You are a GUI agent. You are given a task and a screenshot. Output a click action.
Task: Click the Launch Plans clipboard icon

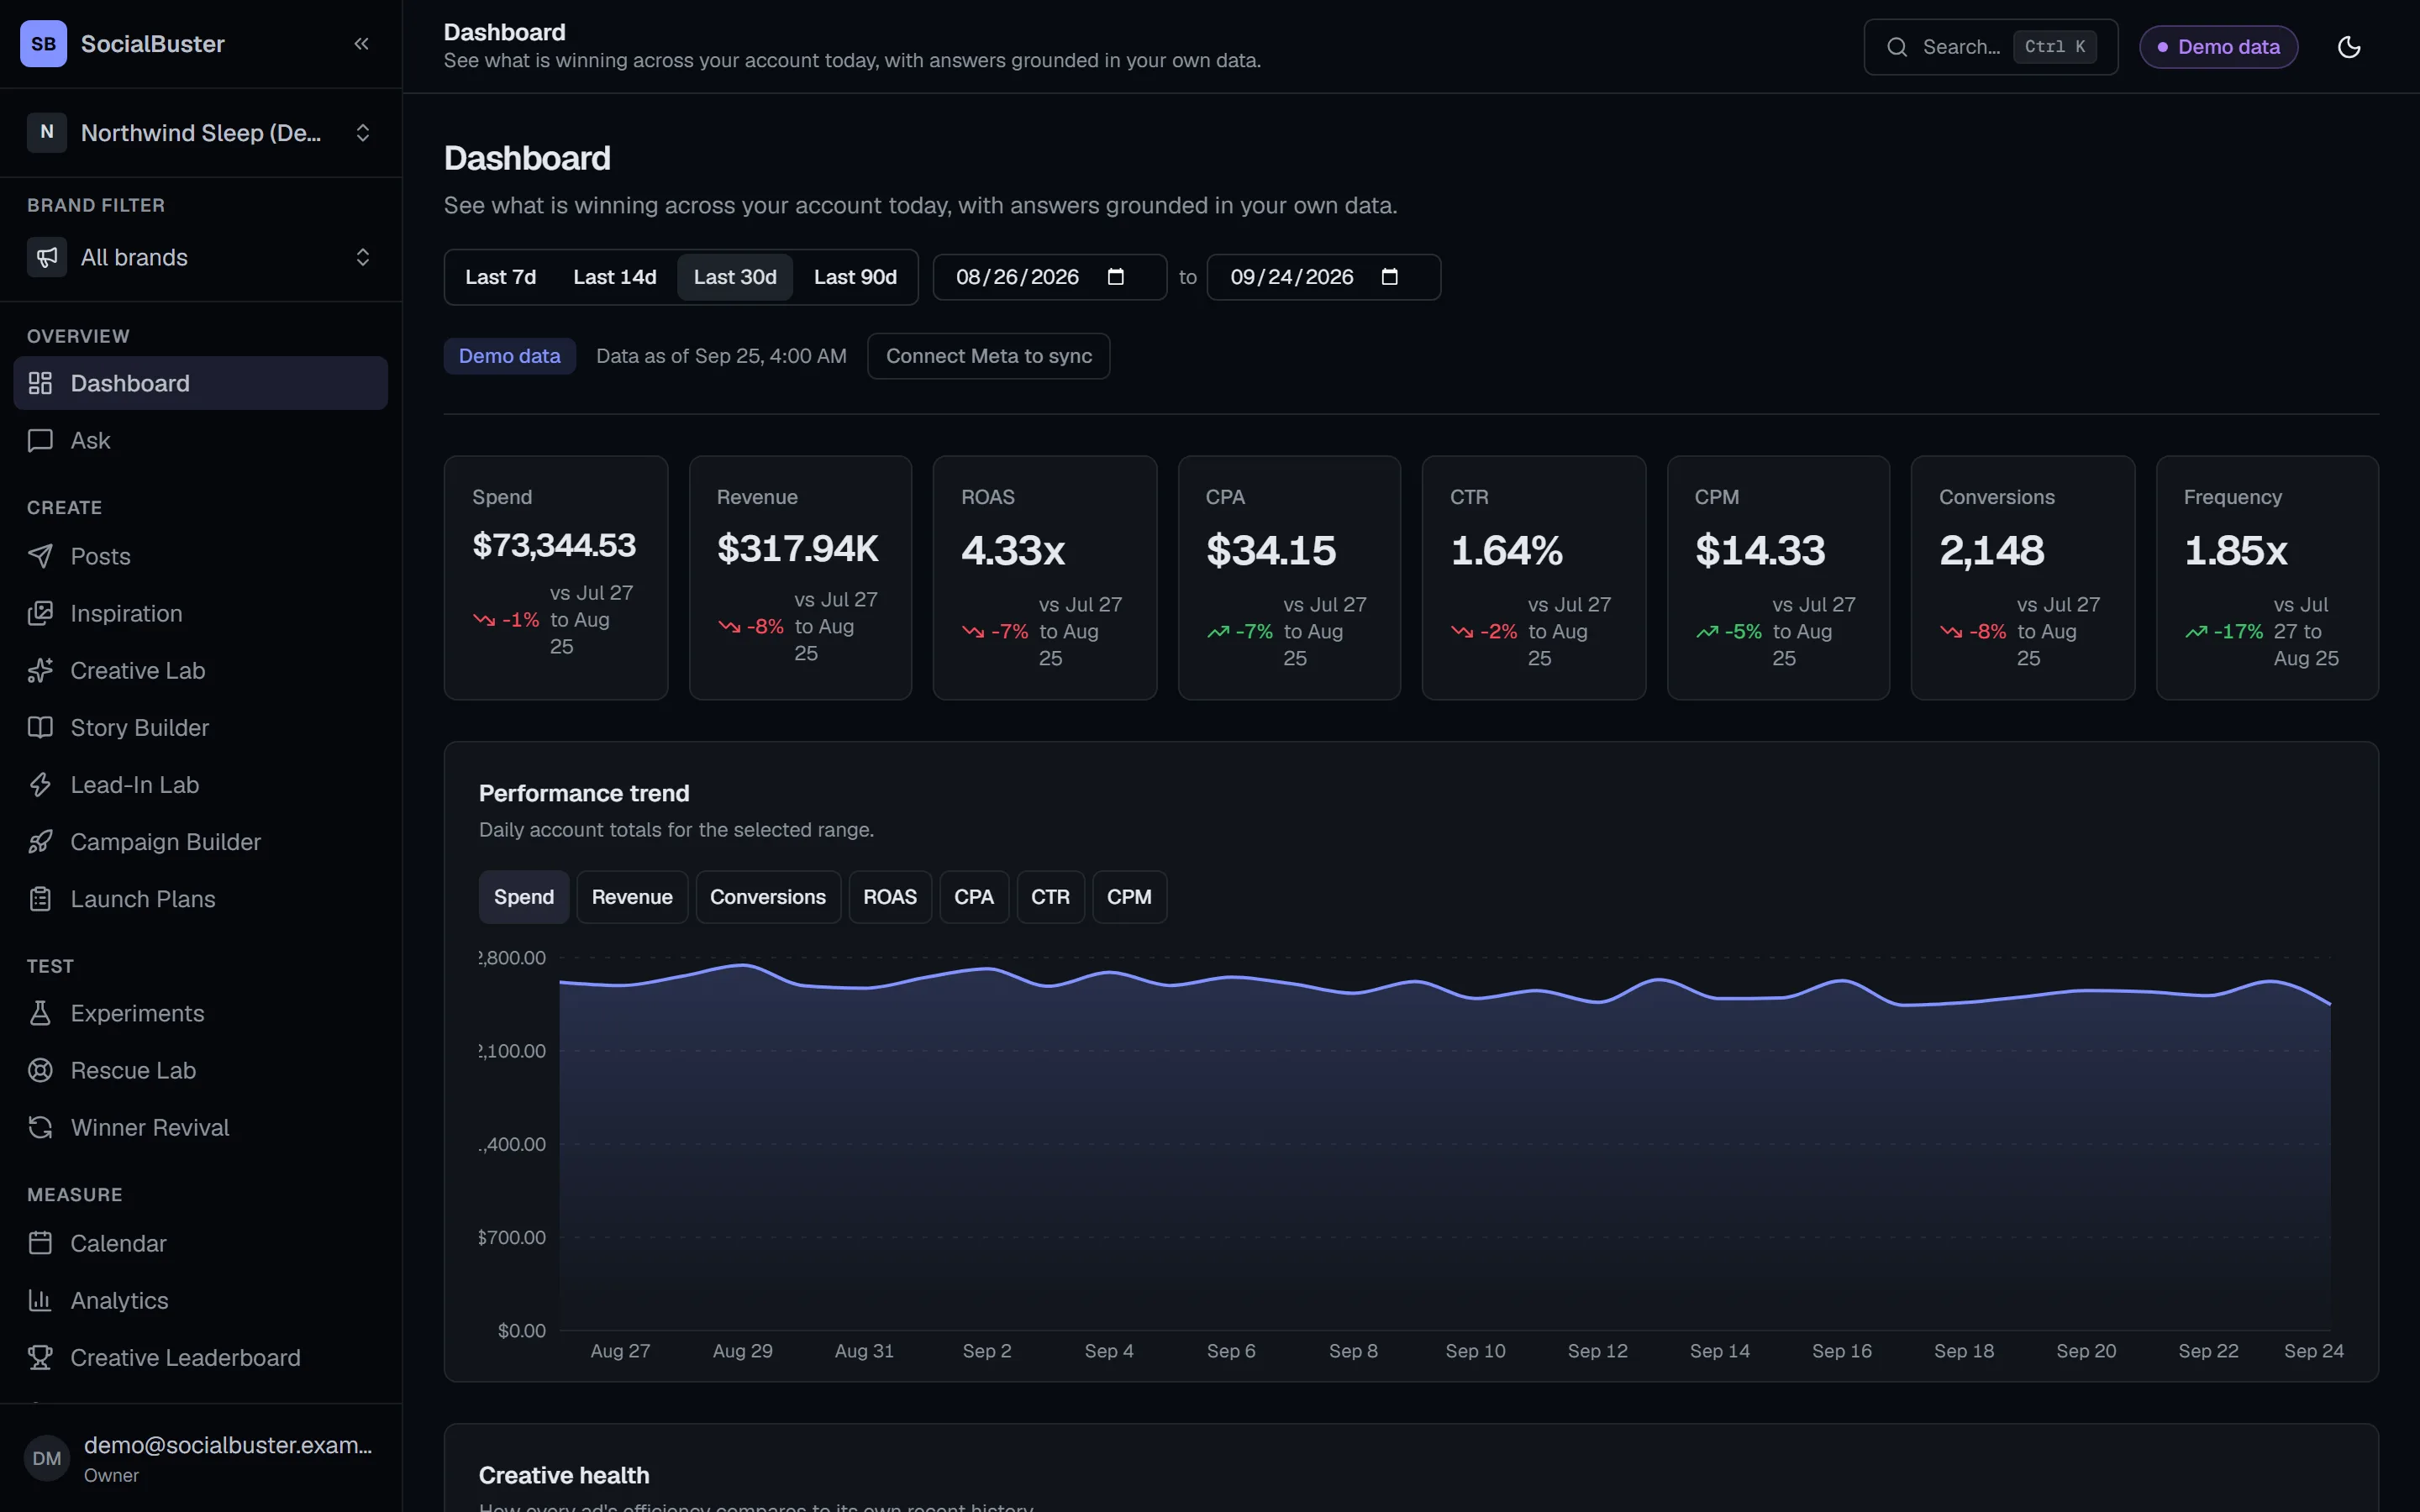point(40,899)
